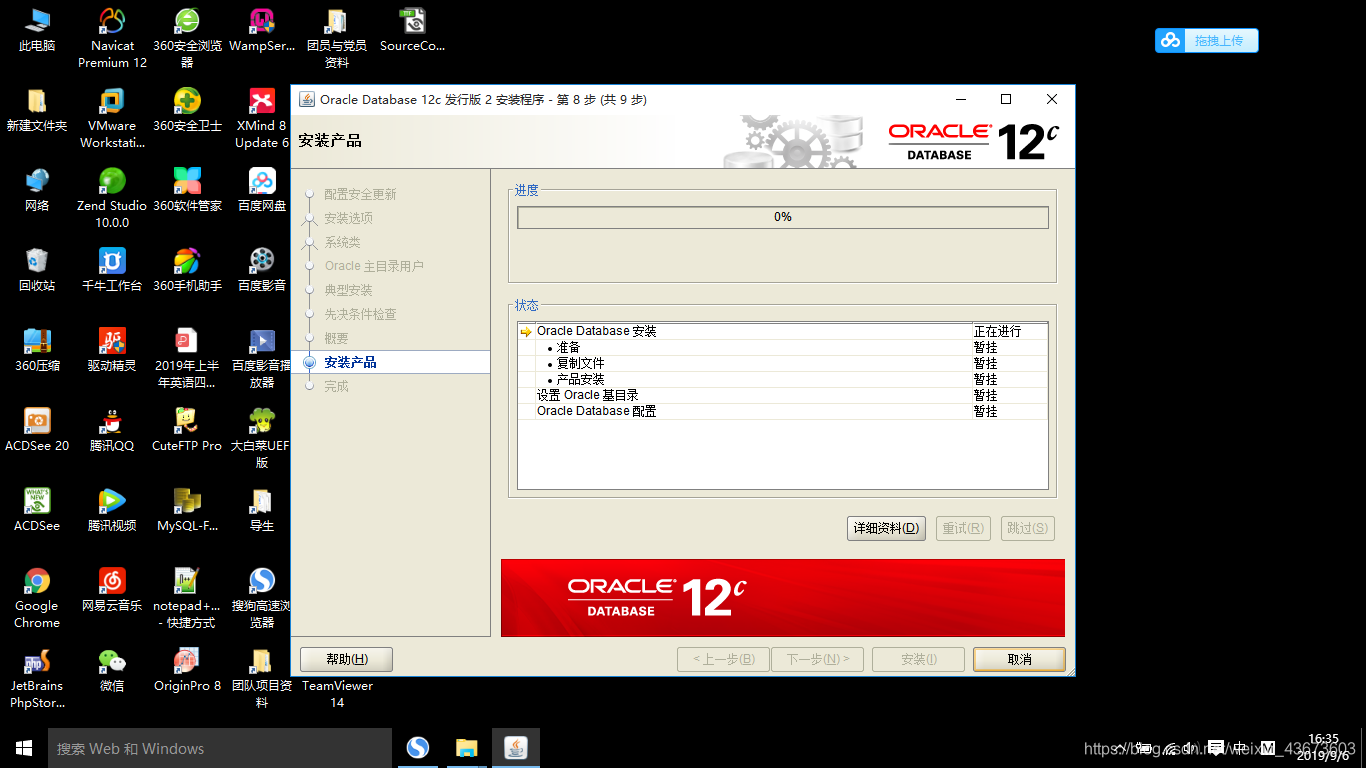Viewport: 1366px width, 768px height.
Task: Click the 详细资料(D) button
Action: [x=886, y=528]
